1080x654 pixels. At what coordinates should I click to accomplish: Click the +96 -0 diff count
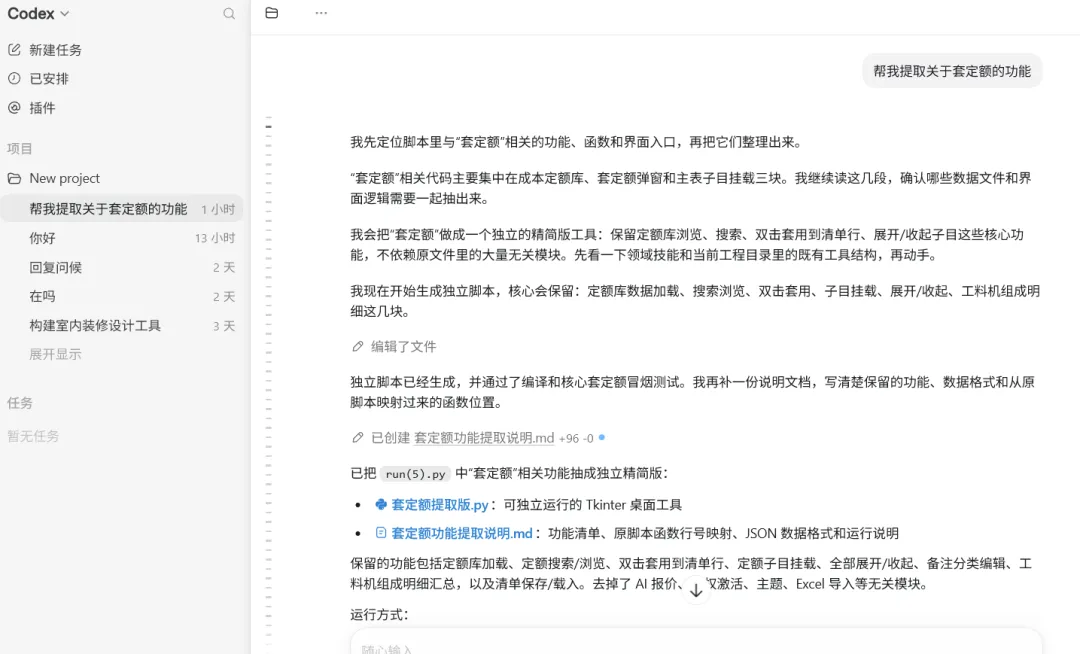pos(576,439)
